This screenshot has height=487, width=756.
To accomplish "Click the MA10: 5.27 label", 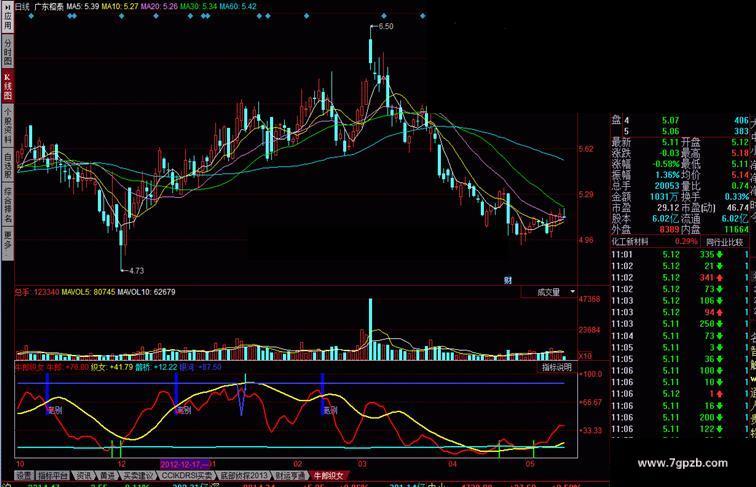I will pyautogui.click(x=119, y=7).
